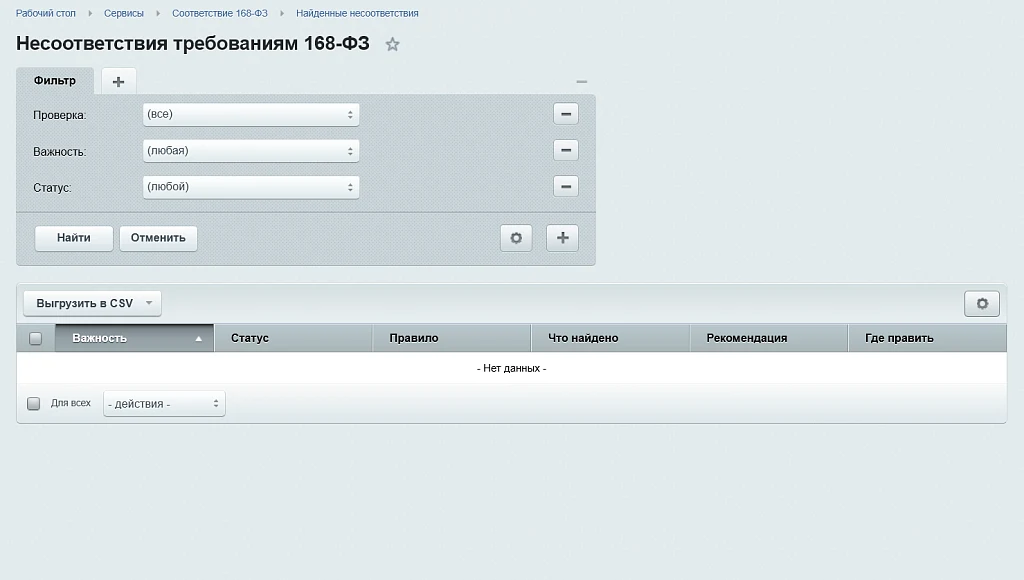This screenshot has height=580, width=1024.
Task: Select the Фильтр tab
Action: coord(55,81)
